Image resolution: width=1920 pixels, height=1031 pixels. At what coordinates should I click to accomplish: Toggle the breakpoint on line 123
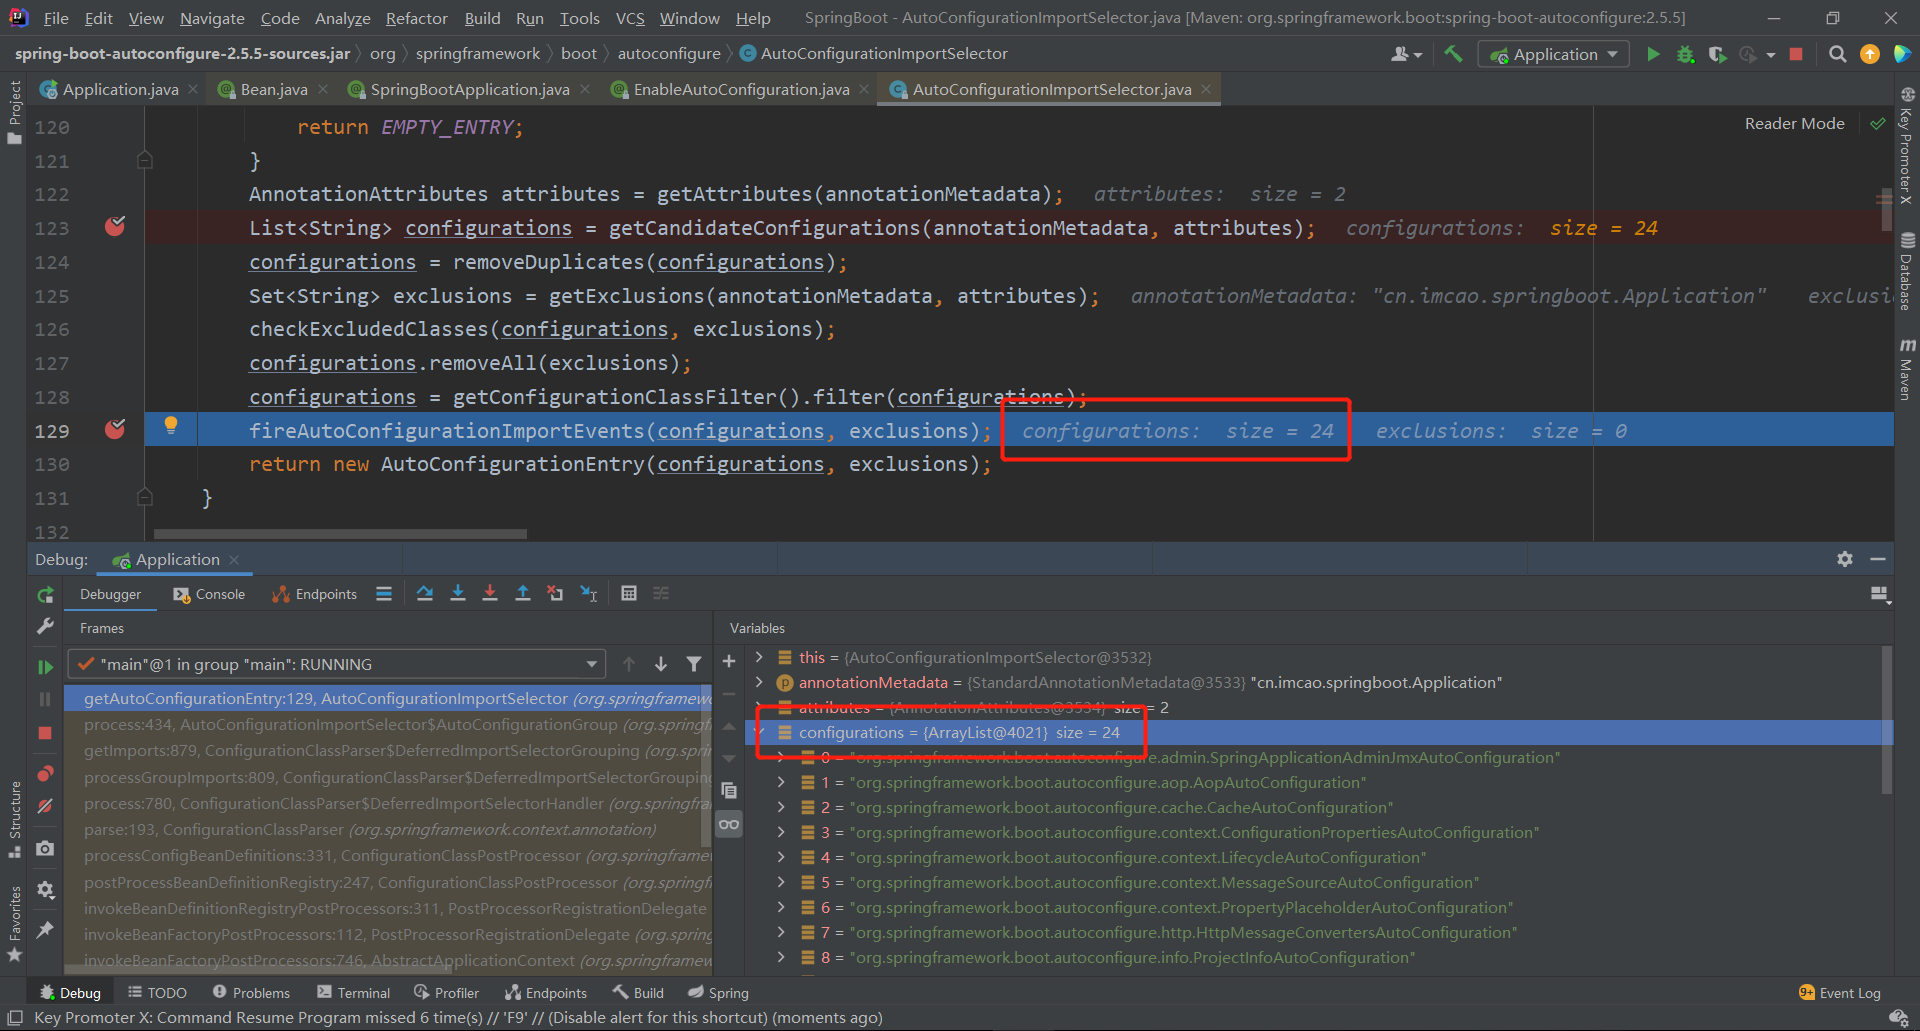[x=115, y=227]
